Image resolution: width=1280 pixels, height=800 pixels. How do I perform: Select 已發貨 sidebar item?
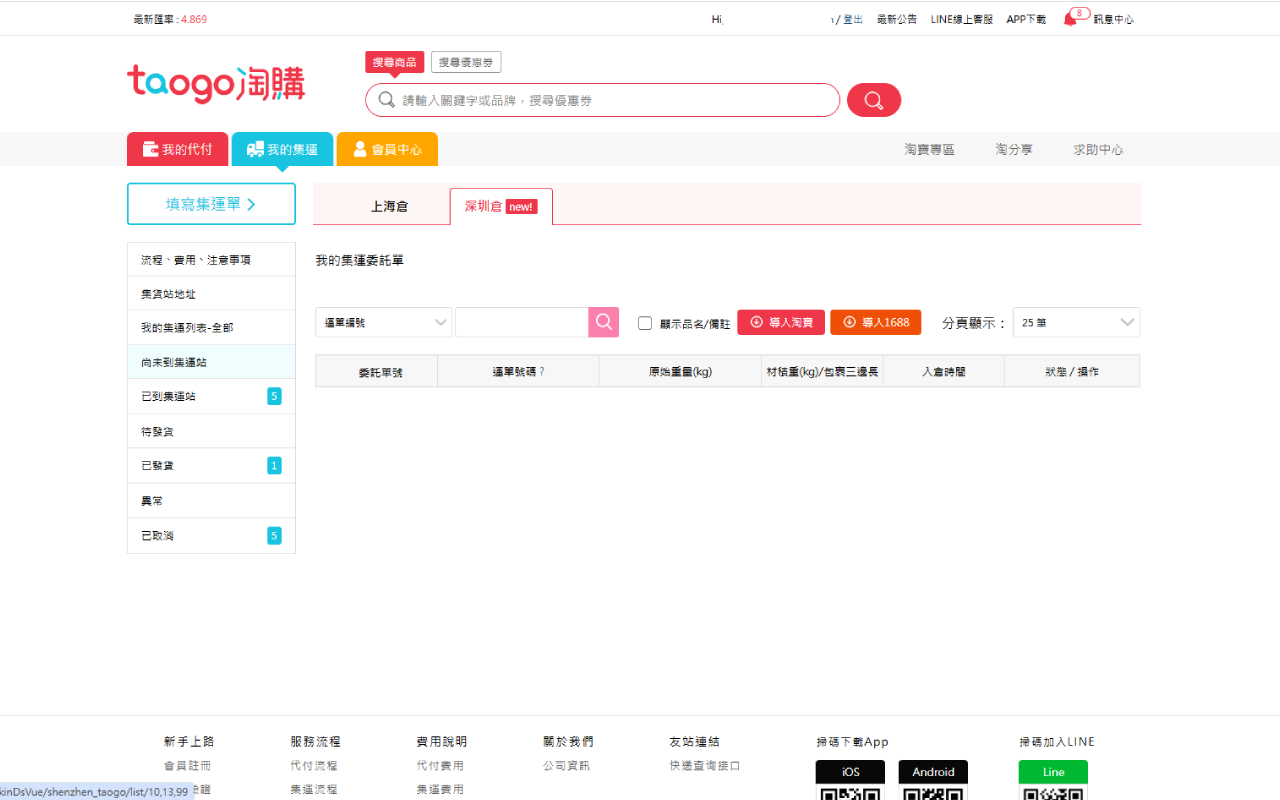tap(211, 466)
